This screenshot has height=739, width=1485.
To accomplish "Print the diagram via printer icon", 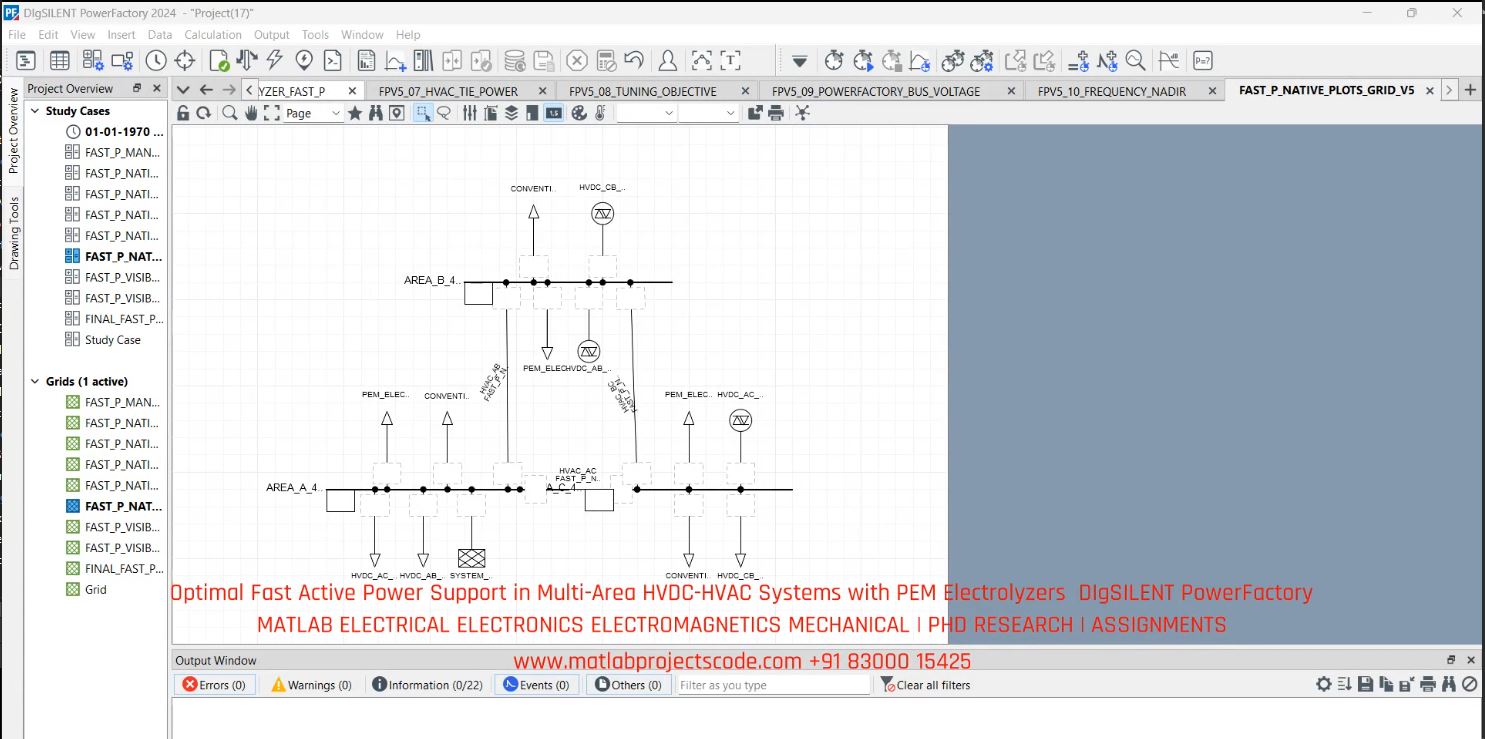I will point(775,113).
